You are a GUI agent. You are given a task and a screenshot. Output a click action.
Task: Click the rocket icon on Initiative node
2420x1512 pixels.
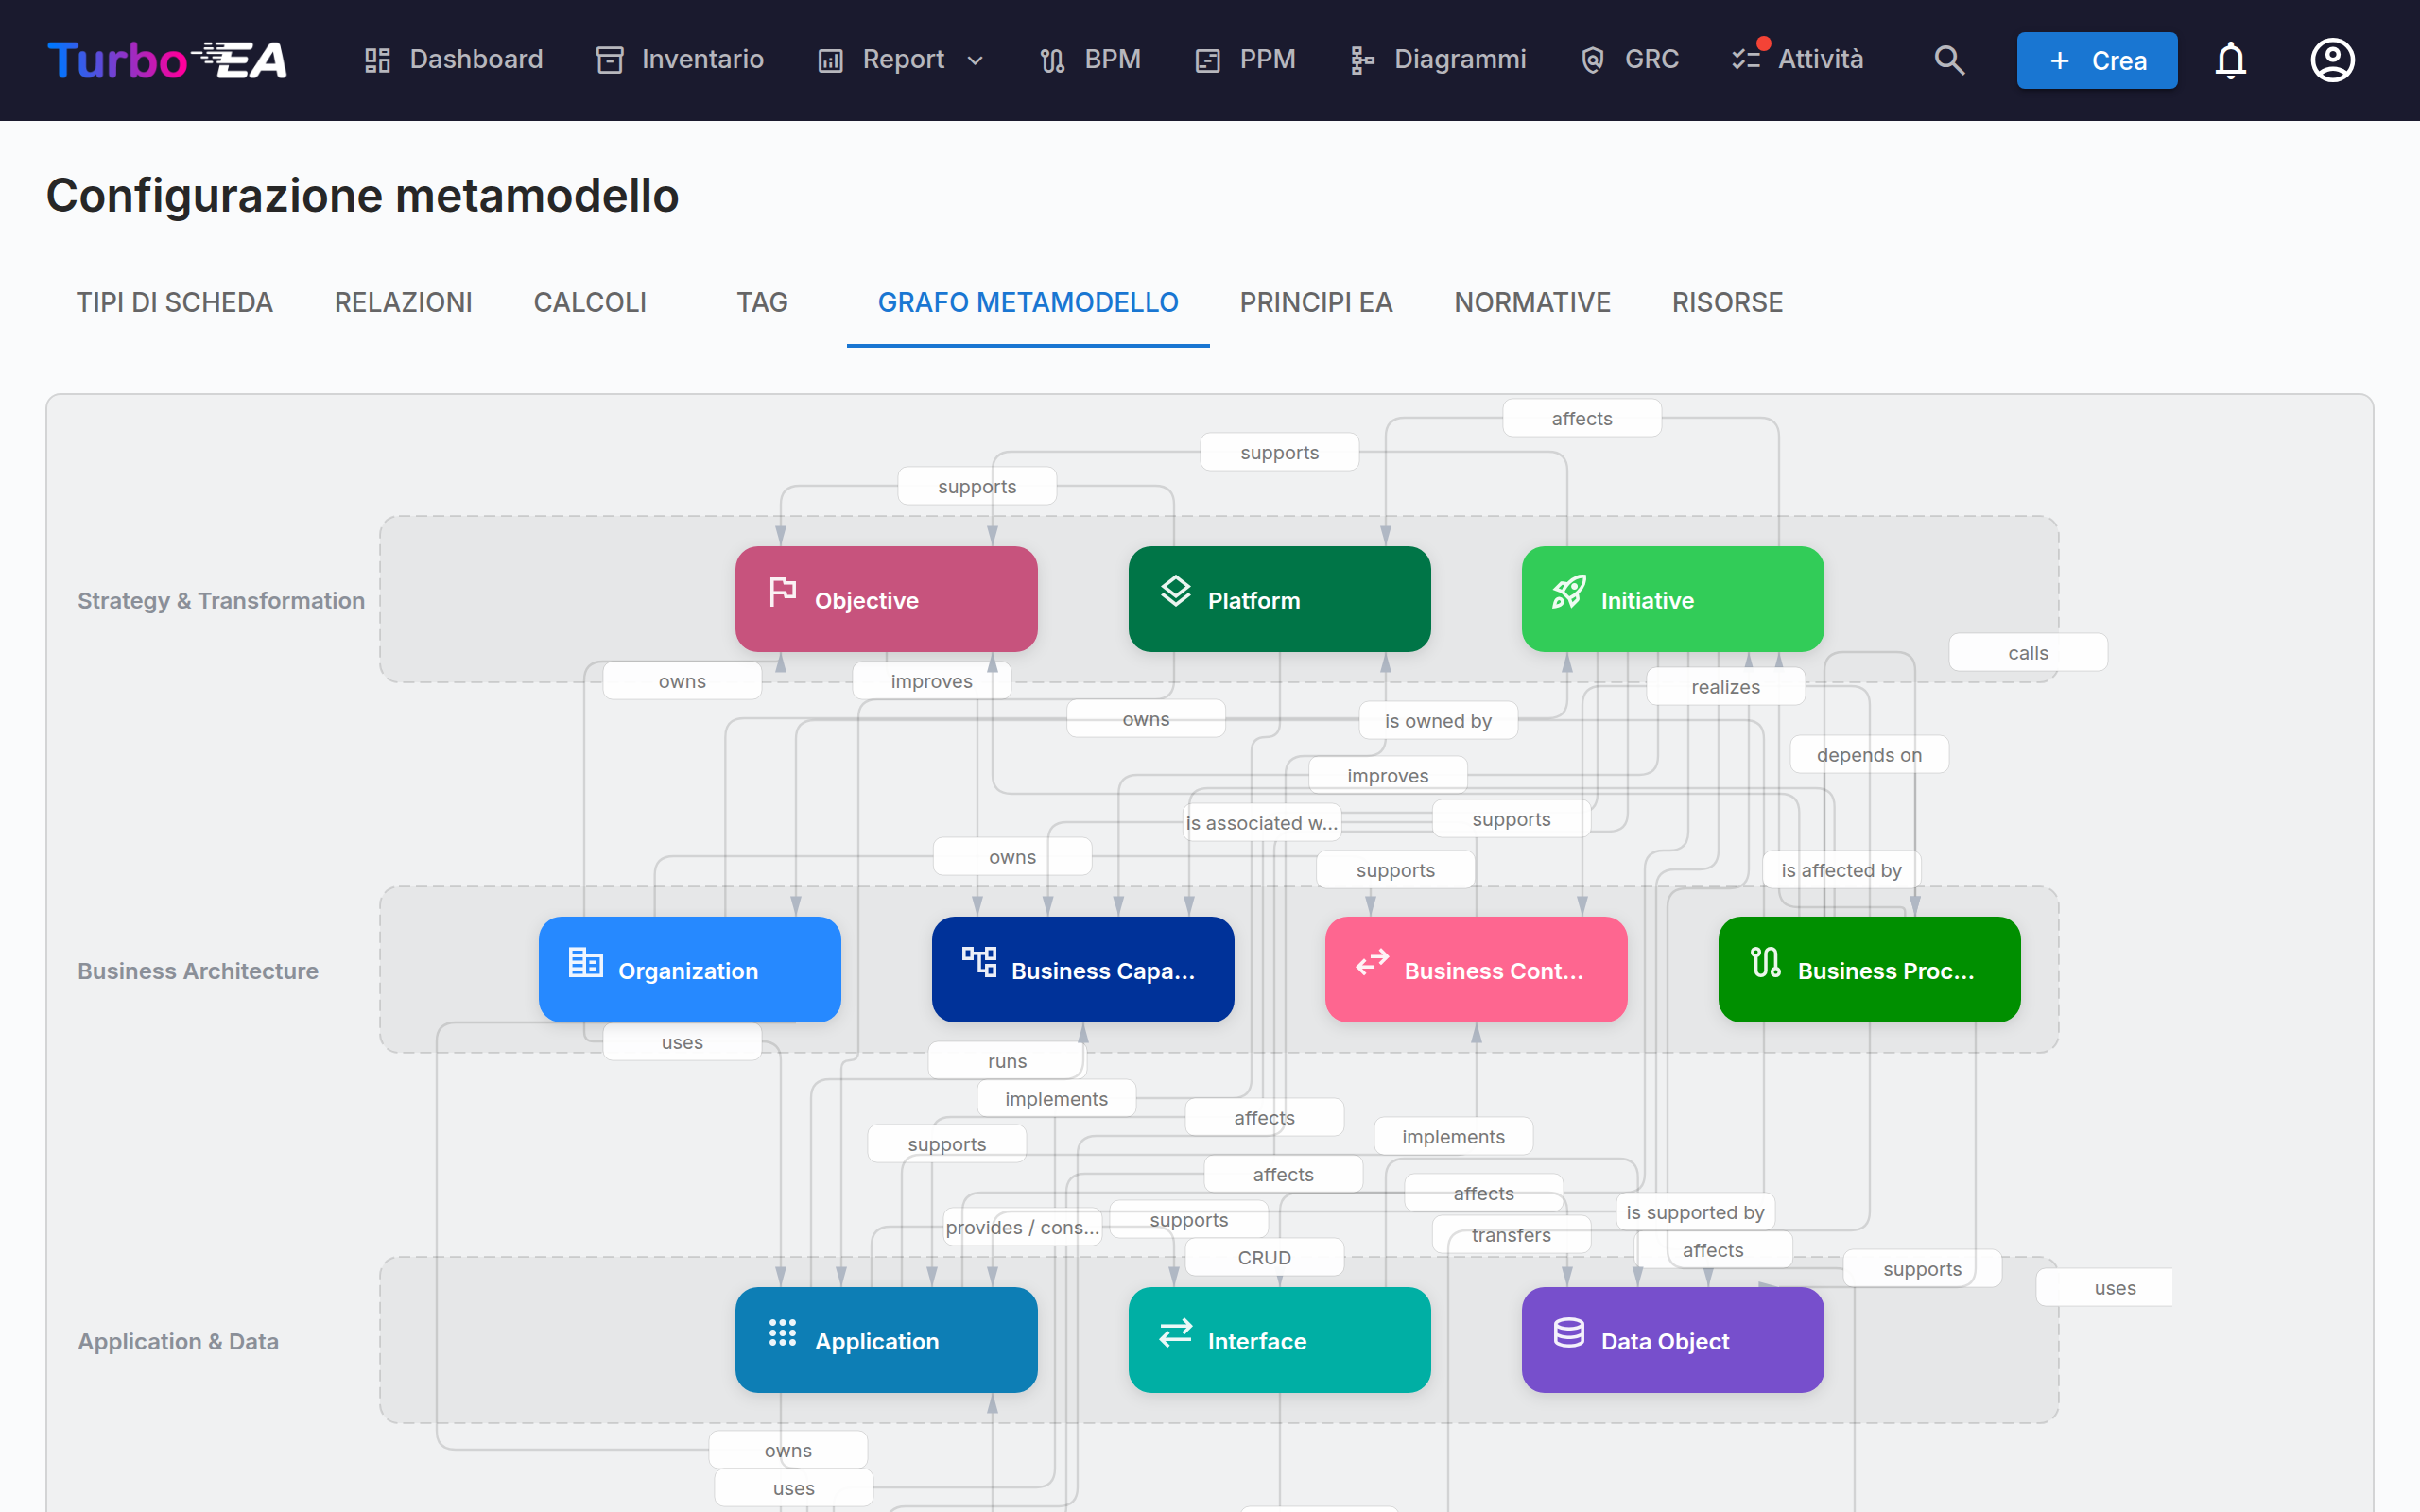tap(1569, 592)
